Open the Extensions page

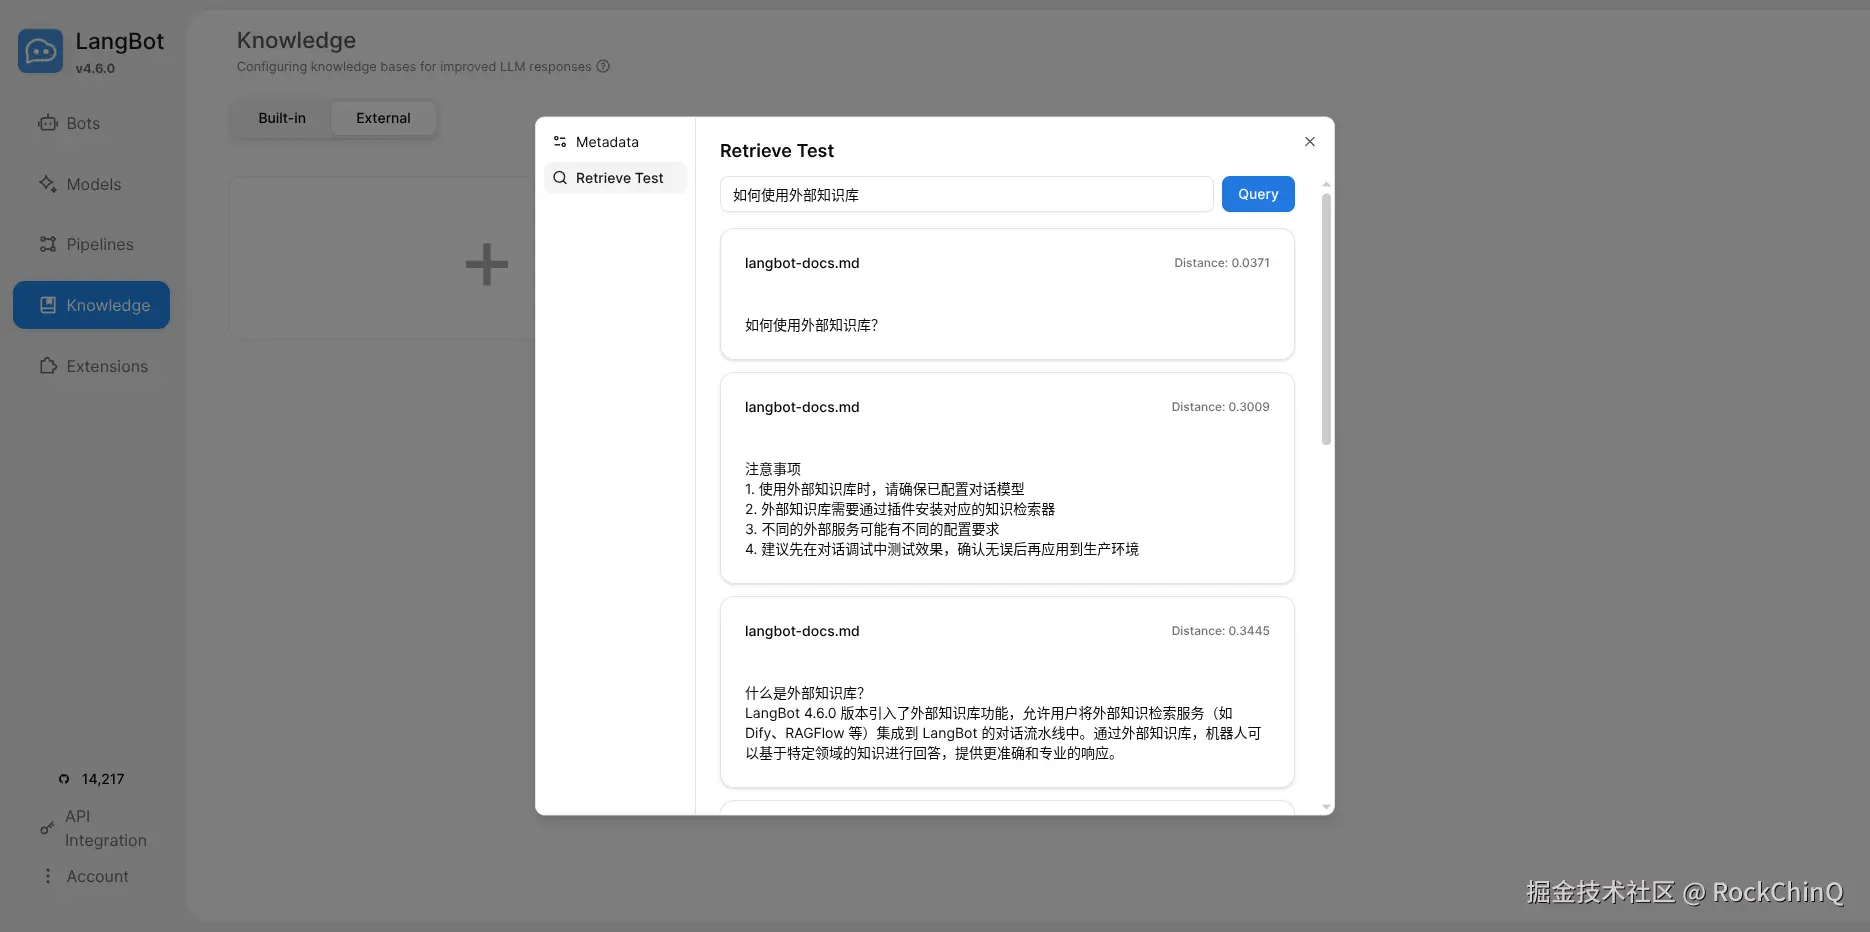(x=91, y=366)
